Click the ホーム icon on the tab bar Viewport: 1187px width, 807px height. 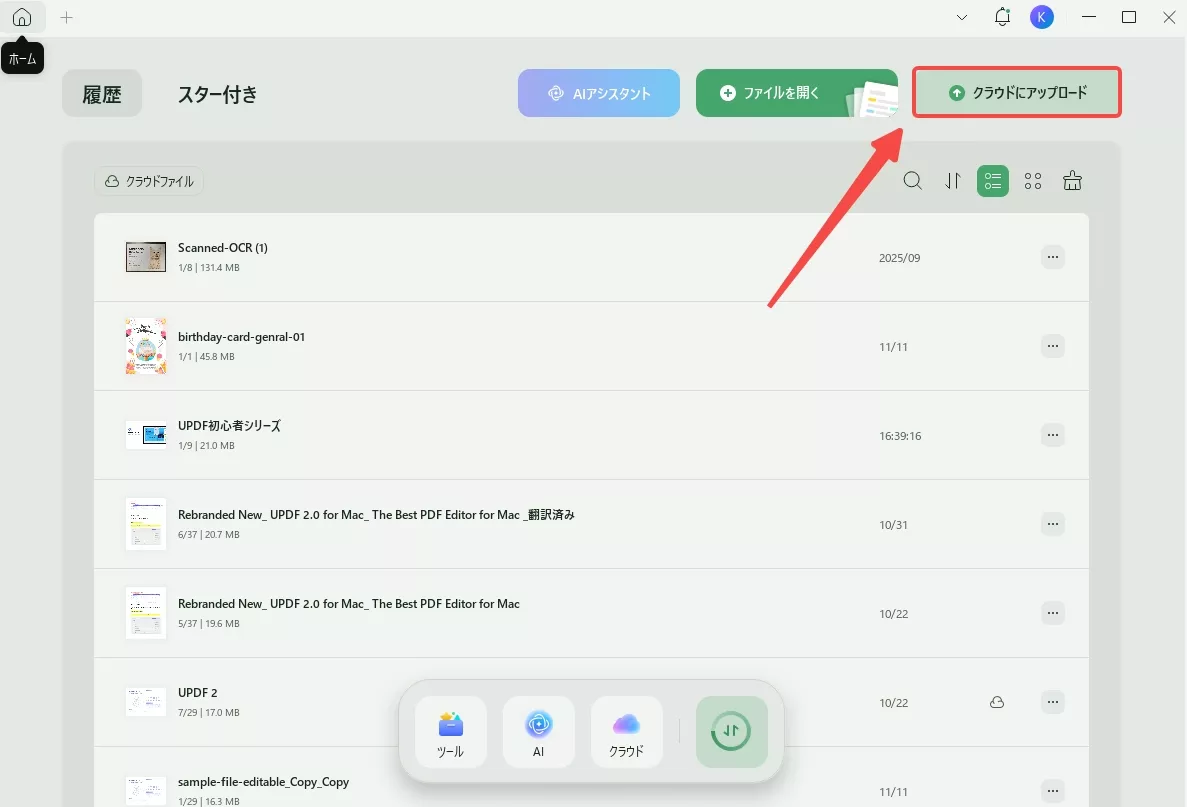click(22, 16)
